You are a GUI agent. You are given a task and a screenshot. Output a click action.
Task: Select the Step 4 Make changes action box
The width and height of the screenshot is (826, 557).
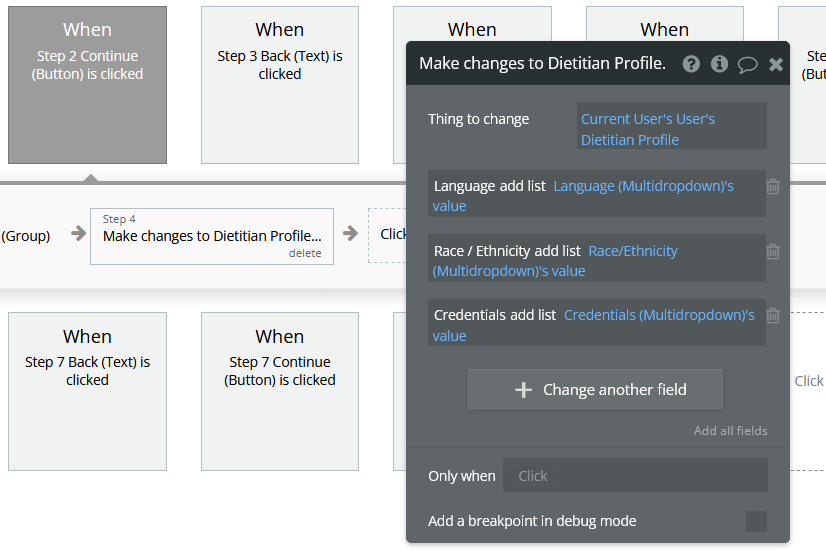click(211, 236)
